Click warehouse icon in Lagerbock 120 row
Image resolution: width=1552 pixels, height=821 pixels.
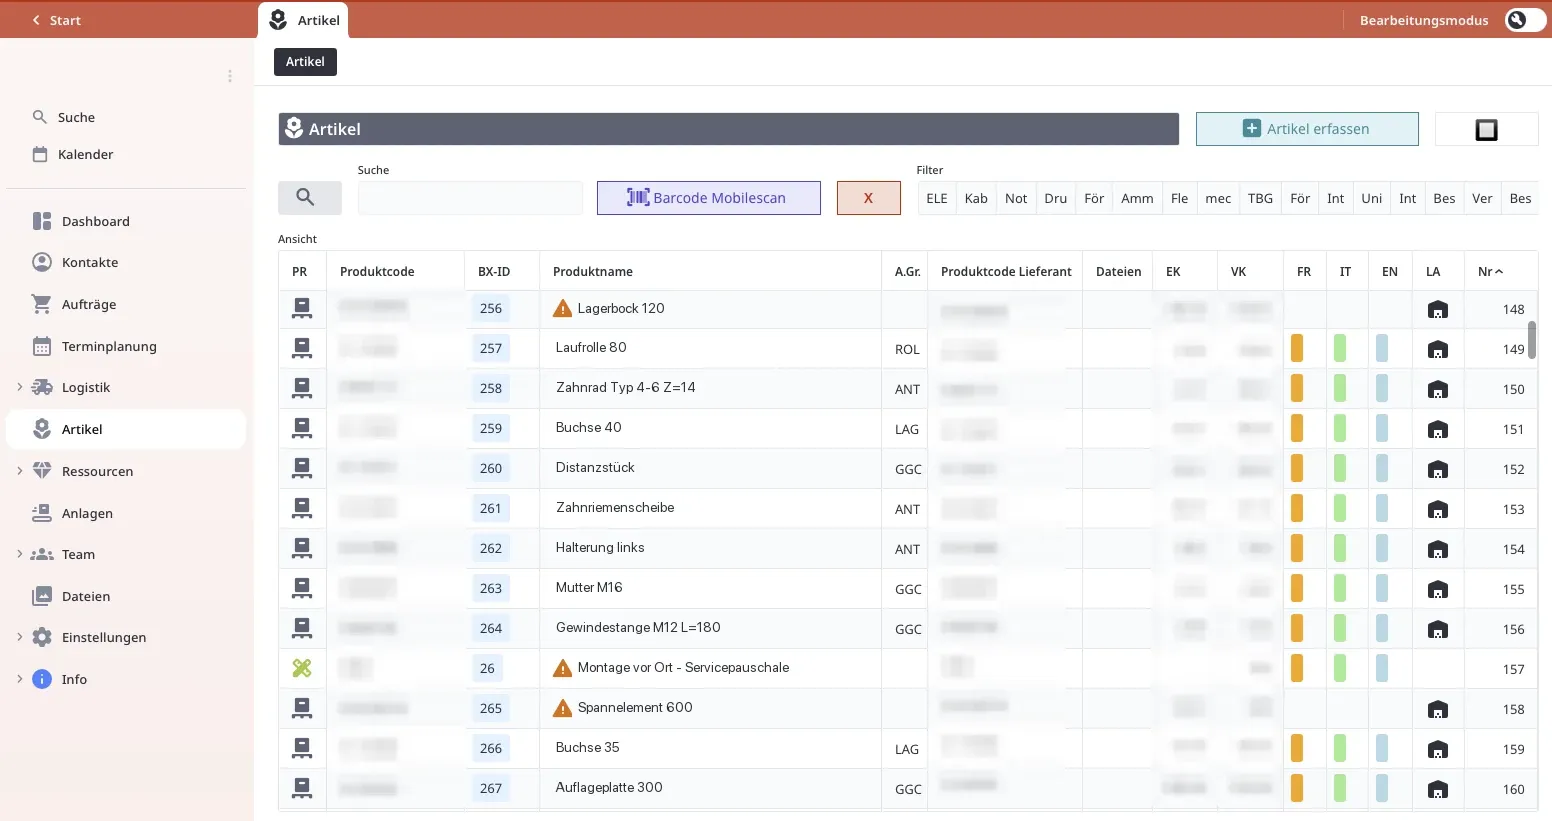pyautogui.click(x=1438, y=309)
